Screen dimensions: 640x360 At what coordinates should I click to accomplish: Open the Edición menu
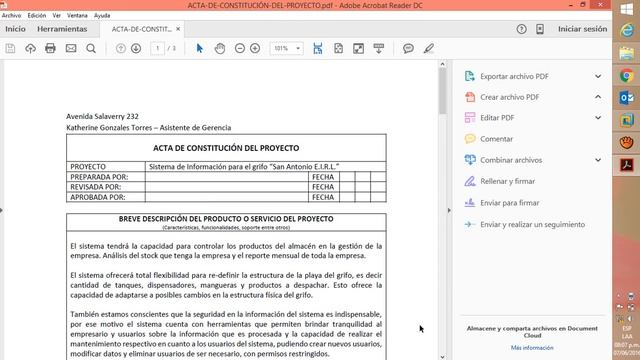[37, 16]
